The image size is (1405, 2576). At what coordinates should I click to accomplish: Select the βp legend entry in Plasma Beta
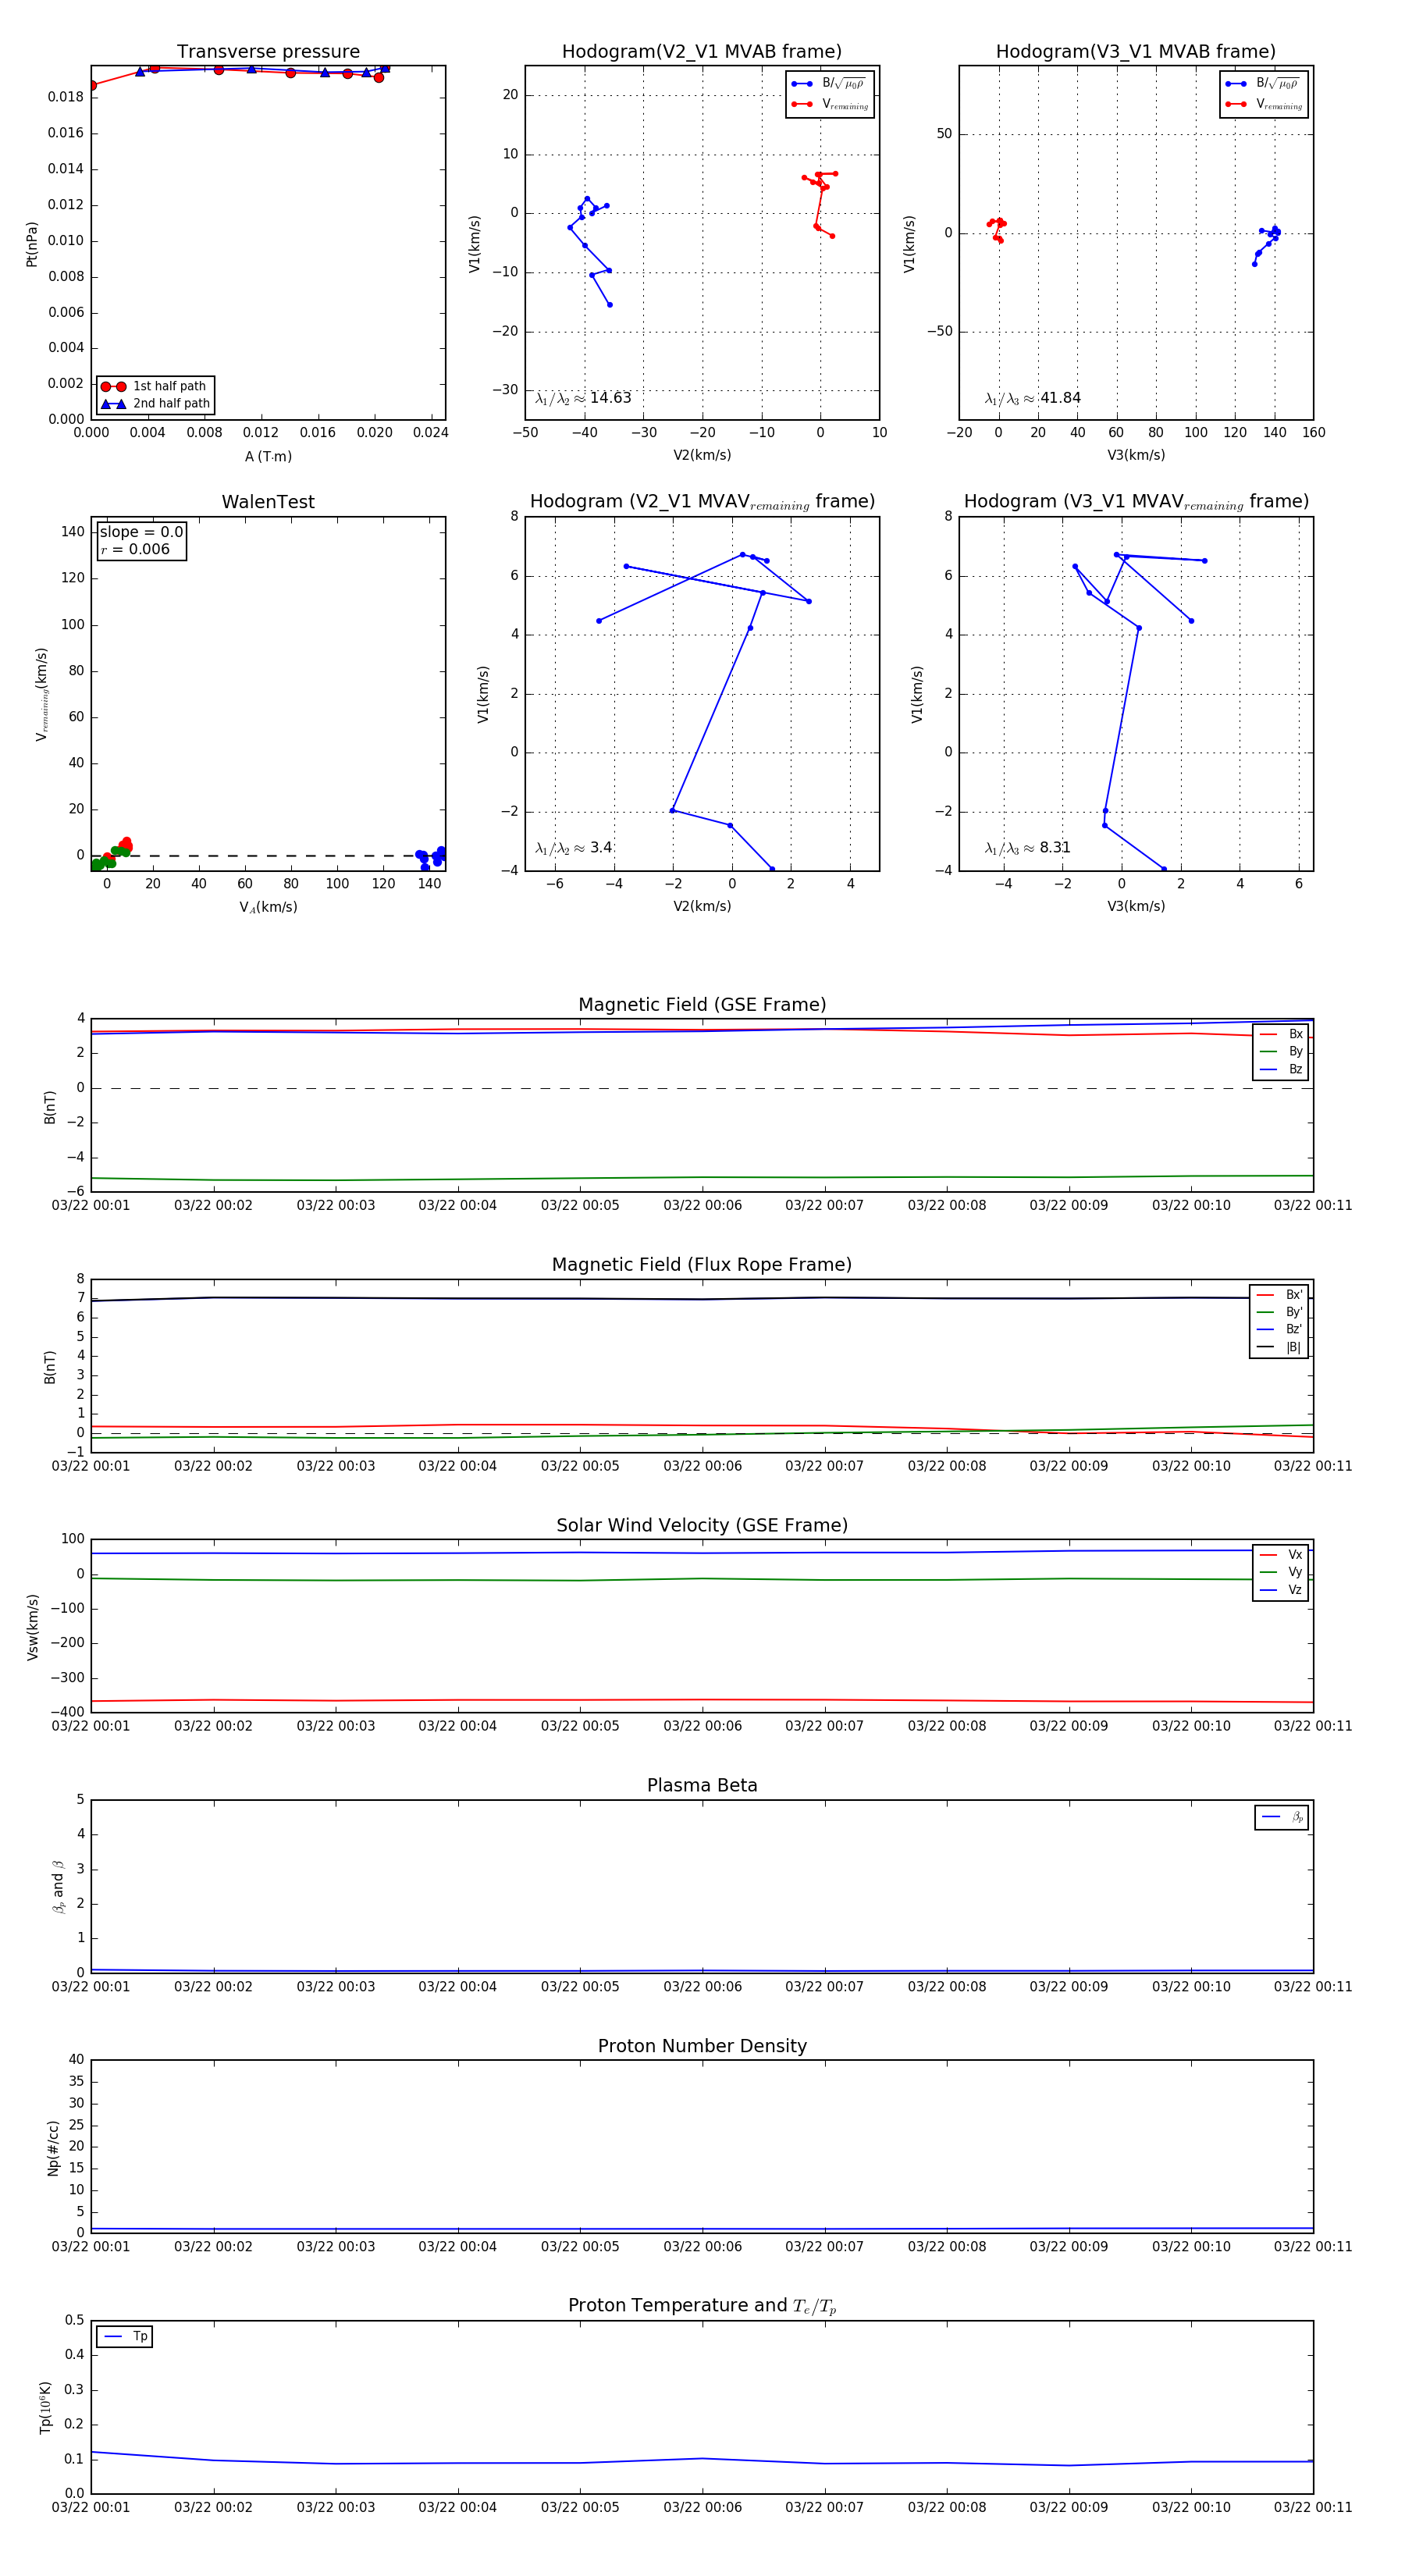tap(1282, 1817)
